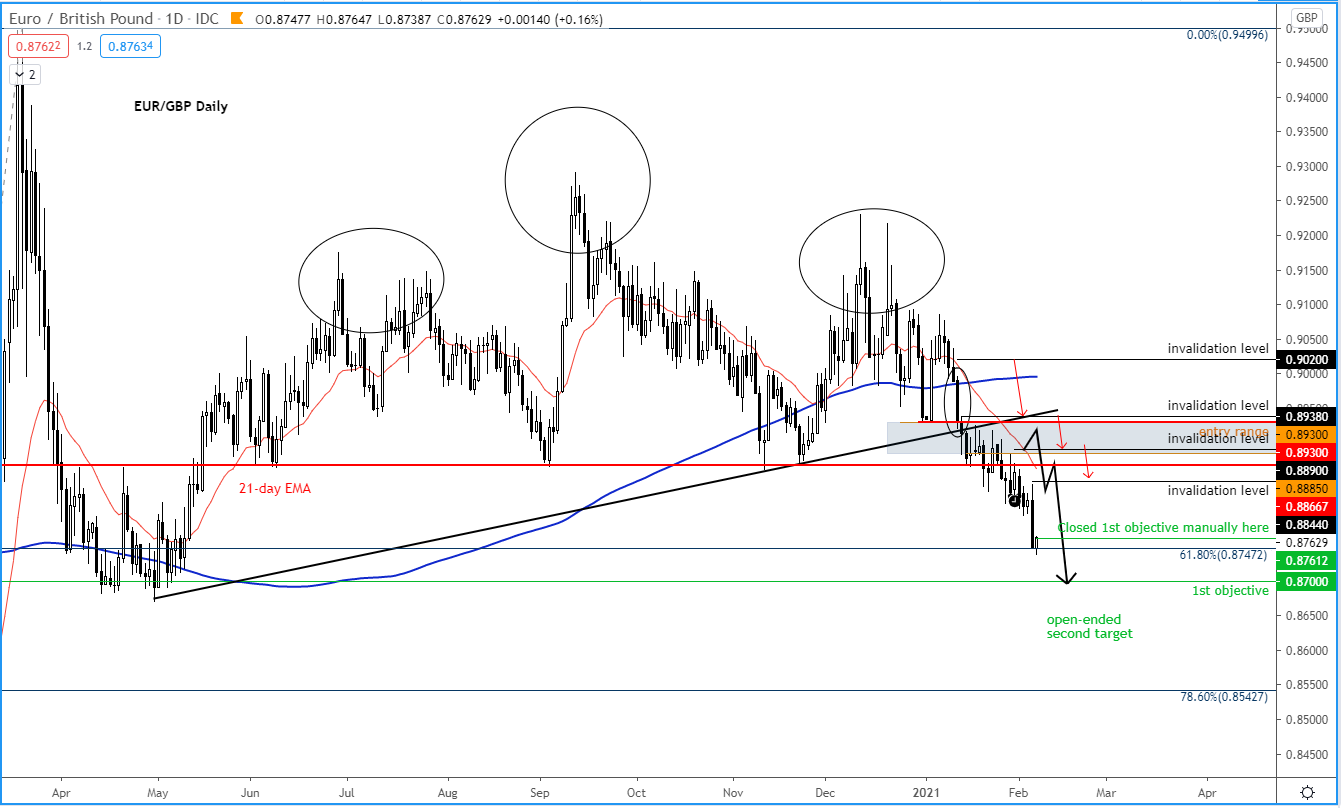Click the open value O0.87477
Viewport: 1341px width, 808px height.
tap(283, 19)
